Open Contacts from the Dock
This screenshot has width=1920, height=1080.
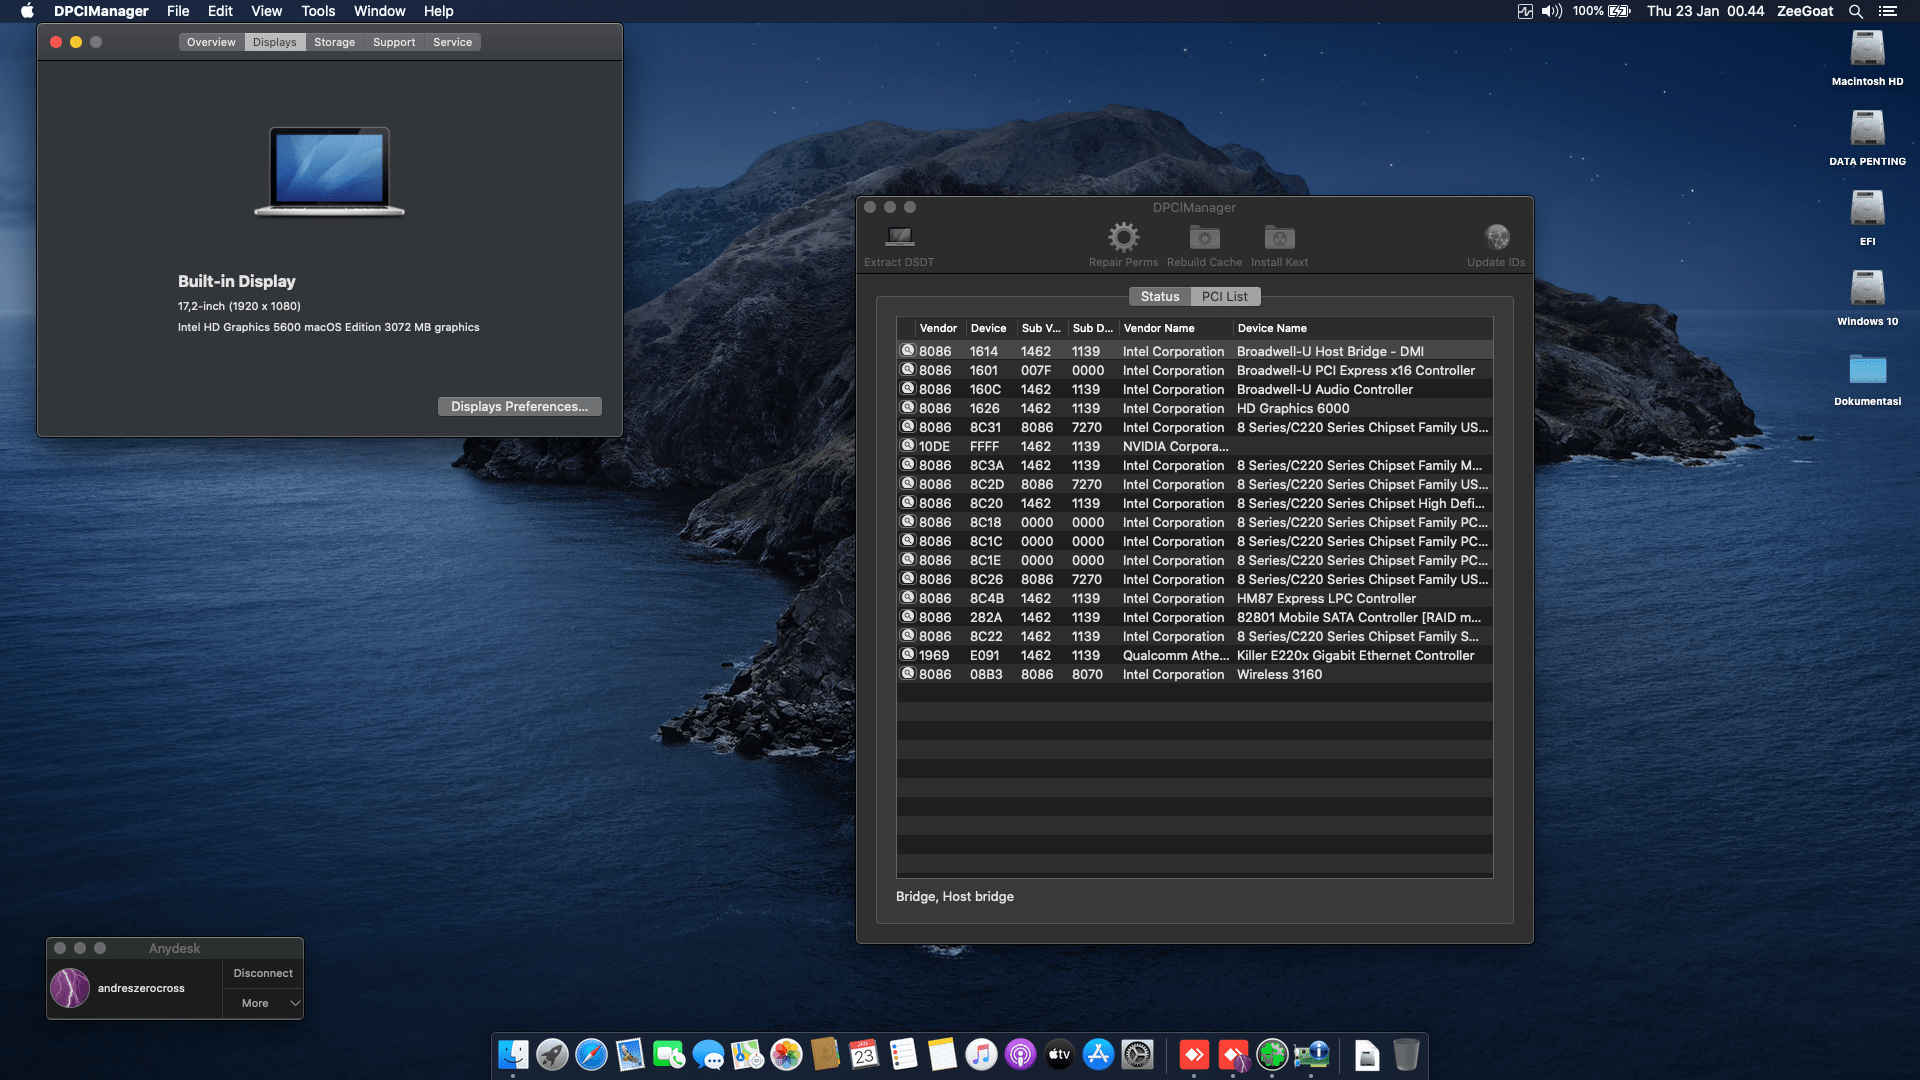click(x=825, y=1054)
